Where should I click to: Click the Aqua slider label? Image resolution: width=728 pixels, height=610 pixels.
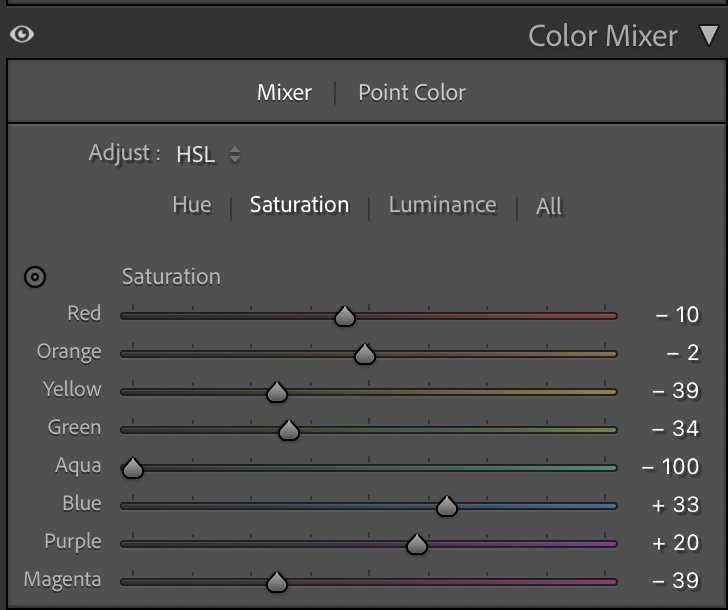pos(78,466)
